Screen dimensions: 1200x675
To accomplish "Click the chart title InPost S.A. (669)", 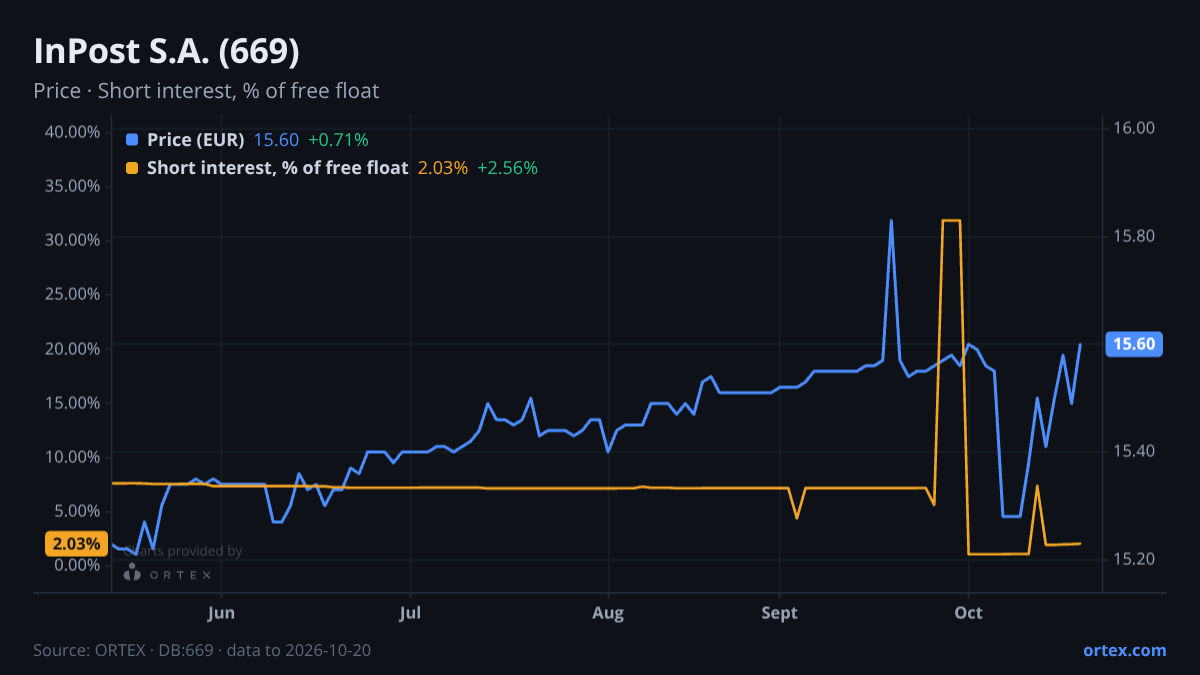I will (167, 51).
